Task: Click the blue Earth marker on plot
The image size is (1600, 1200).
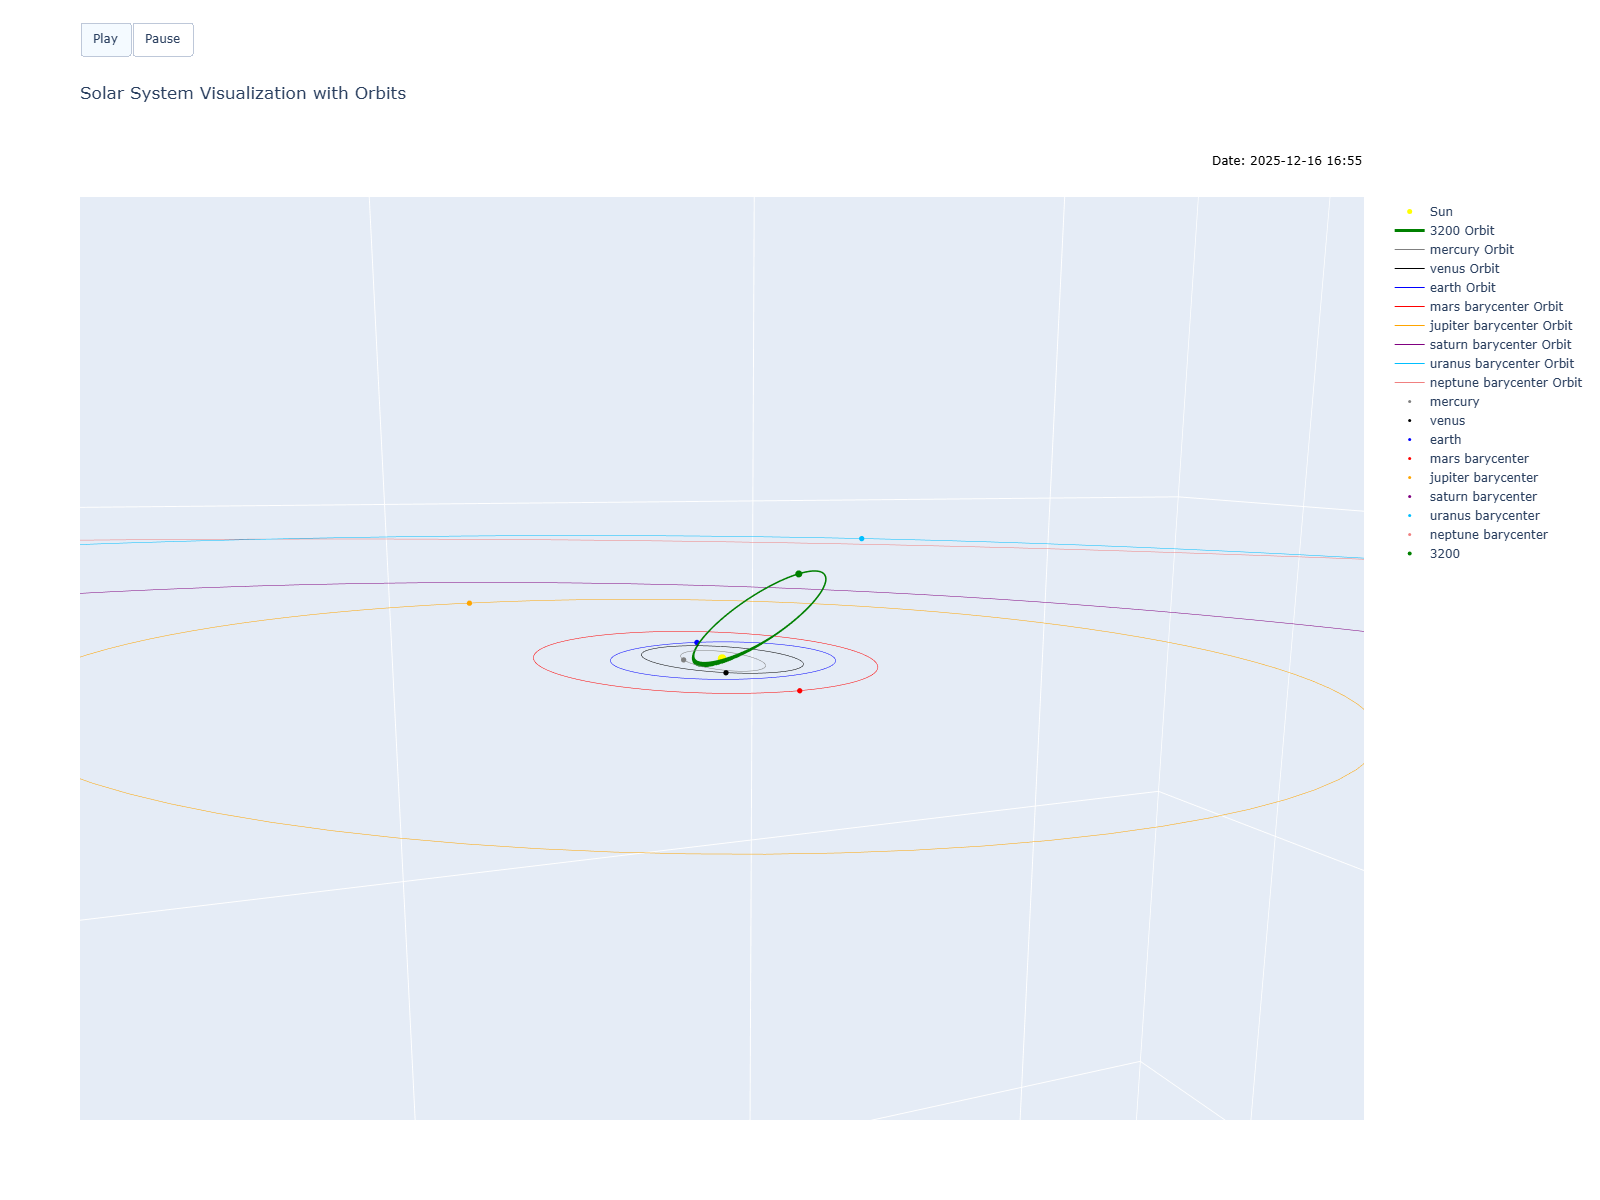Action: point(697,643)
